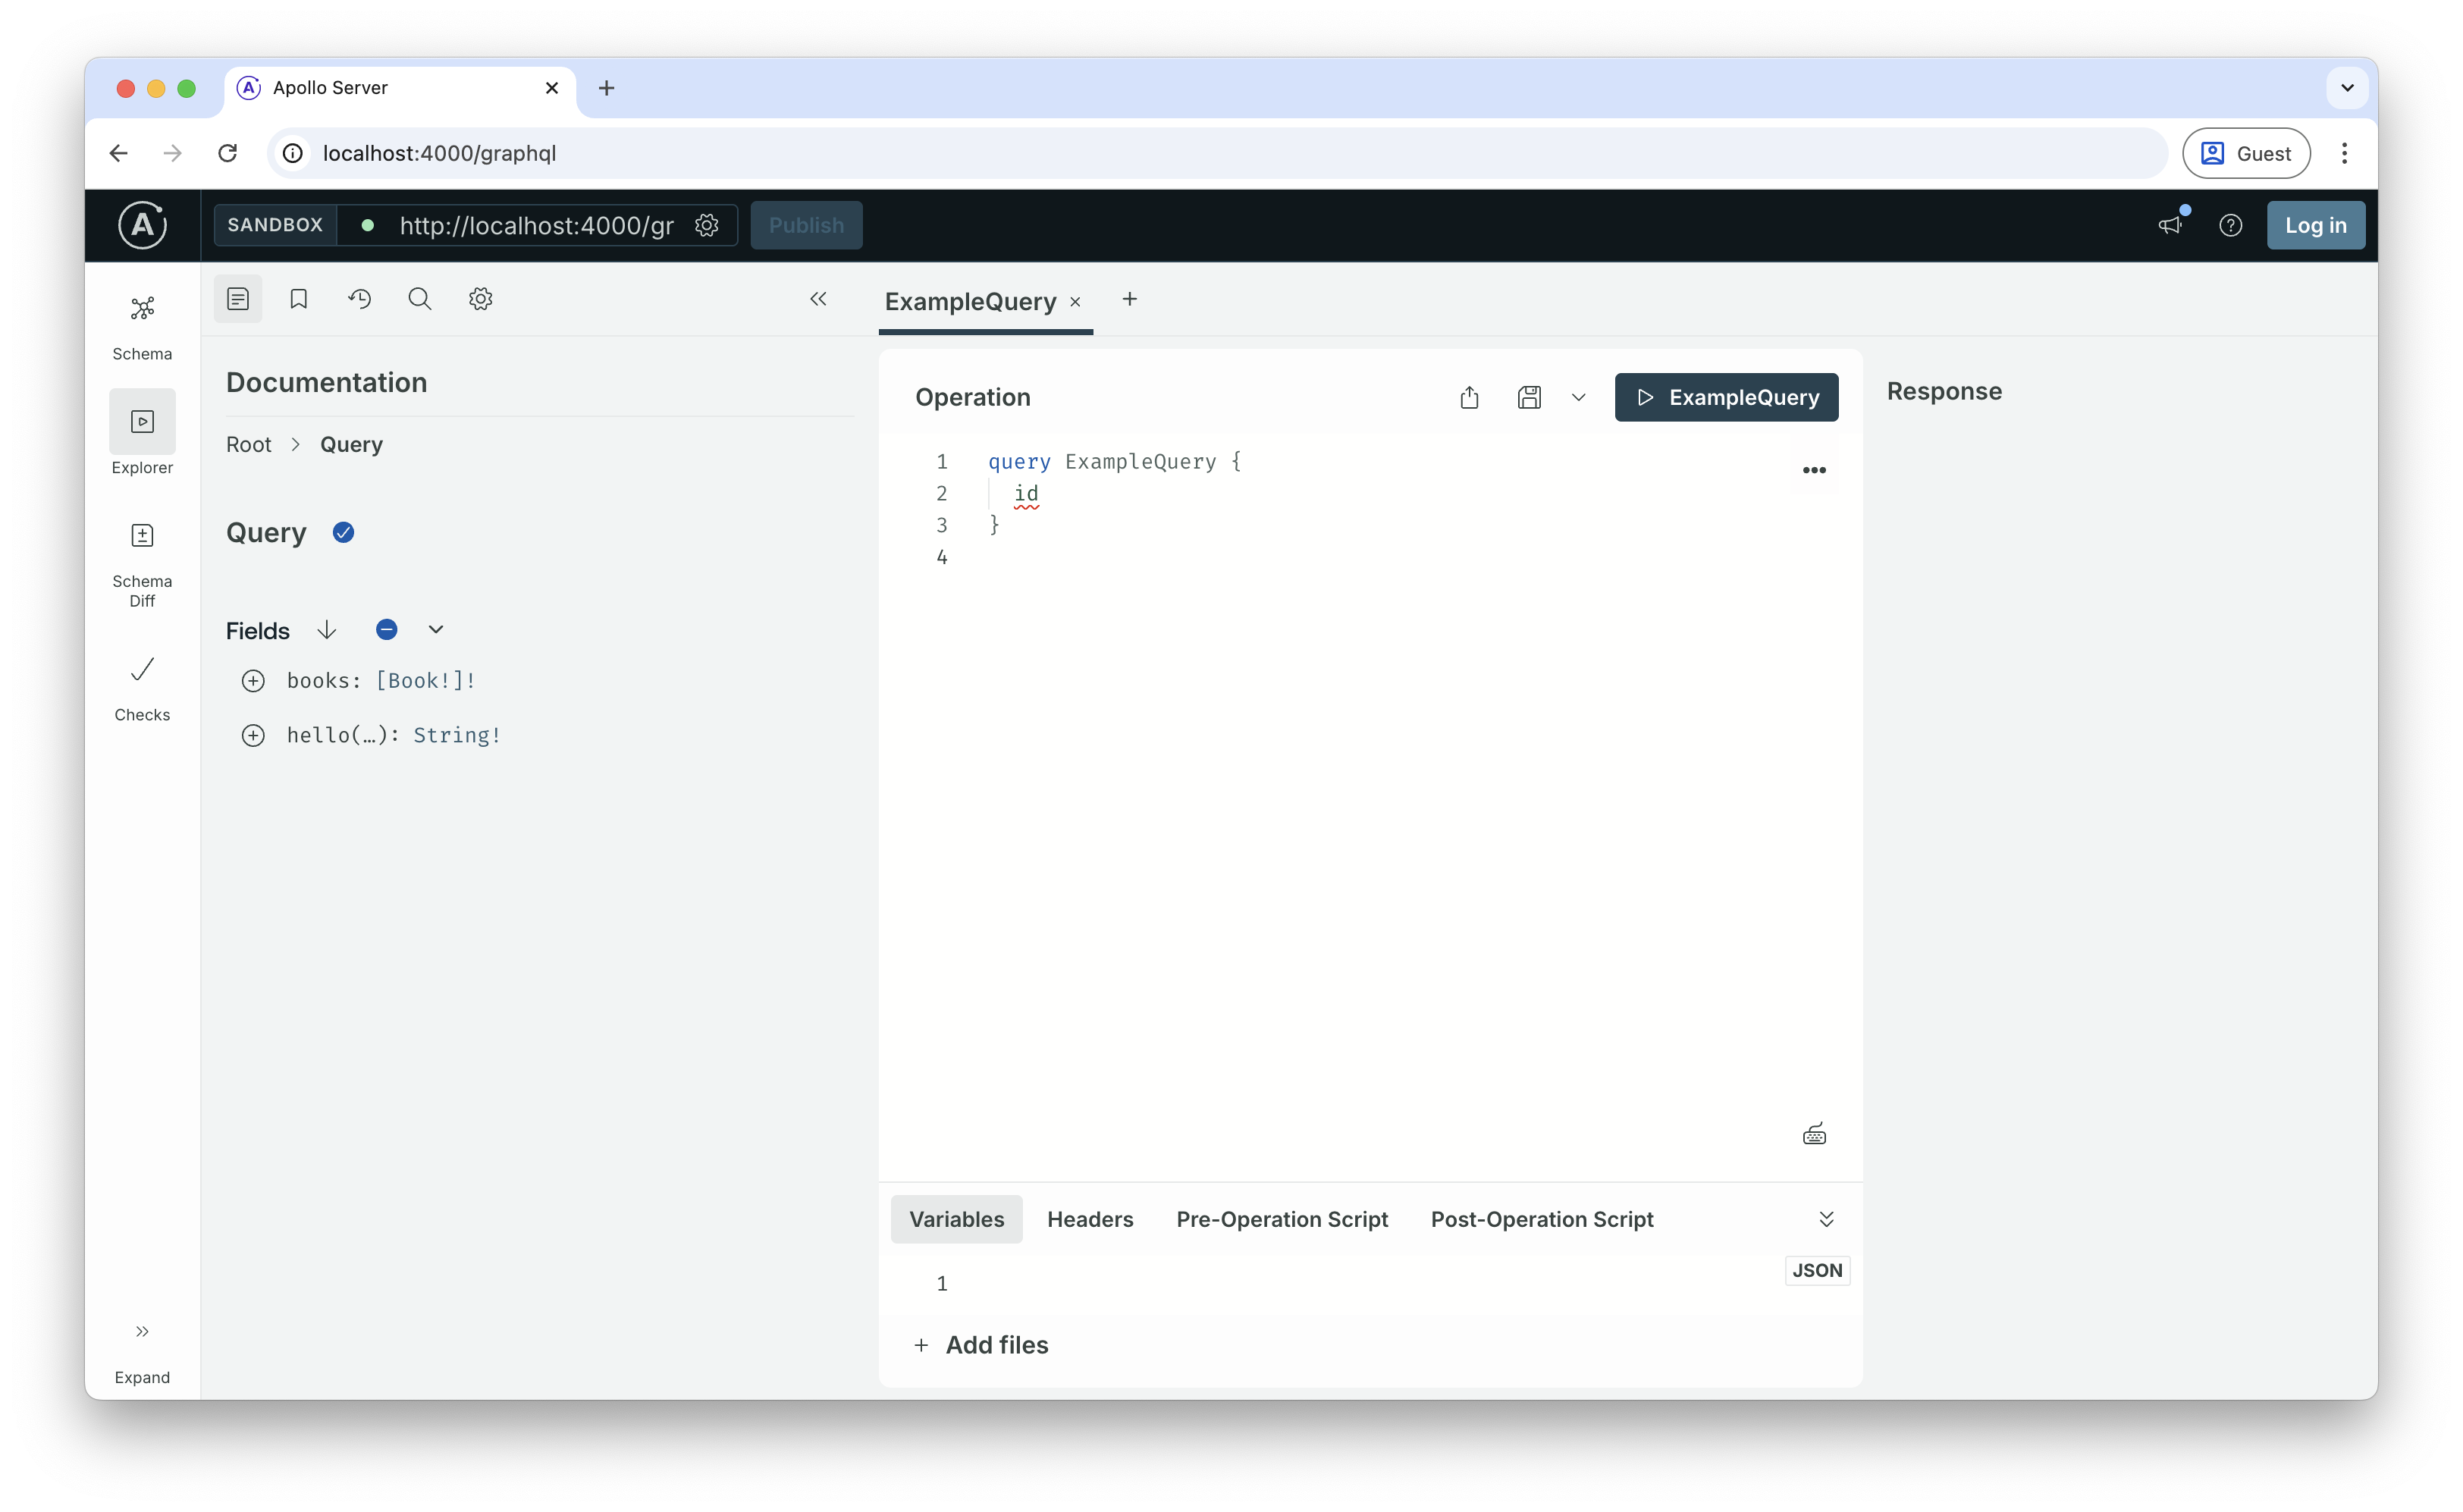Collapse the variables bottom panel
2463x1512 pixels.
coord(1826,1219)
